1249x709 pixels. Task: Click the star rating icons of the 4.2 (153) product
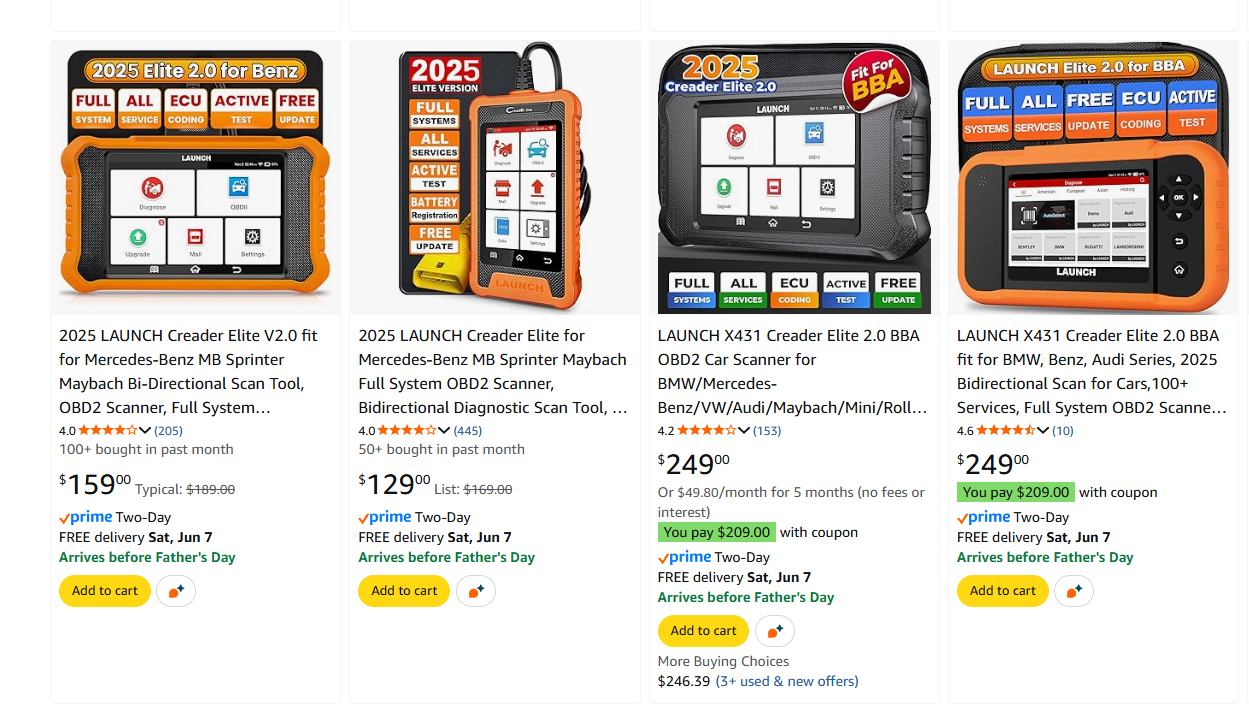pos(707,431)
